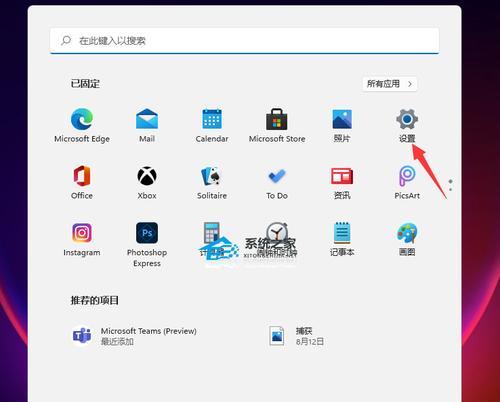The image size is (500, 402).
Task: Open Microsoft To Do
Action: pyautogui.click(x=277, y=182)
